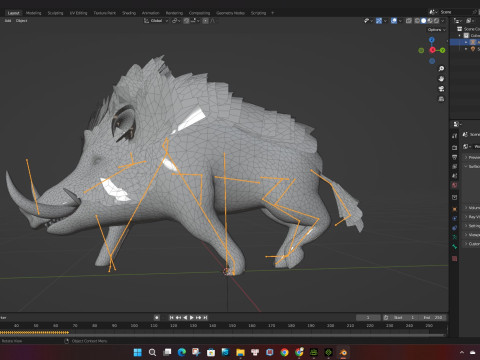Open the green bone properties tab
Viewport: 480px width, 360px height.
(x=454, y=247)
